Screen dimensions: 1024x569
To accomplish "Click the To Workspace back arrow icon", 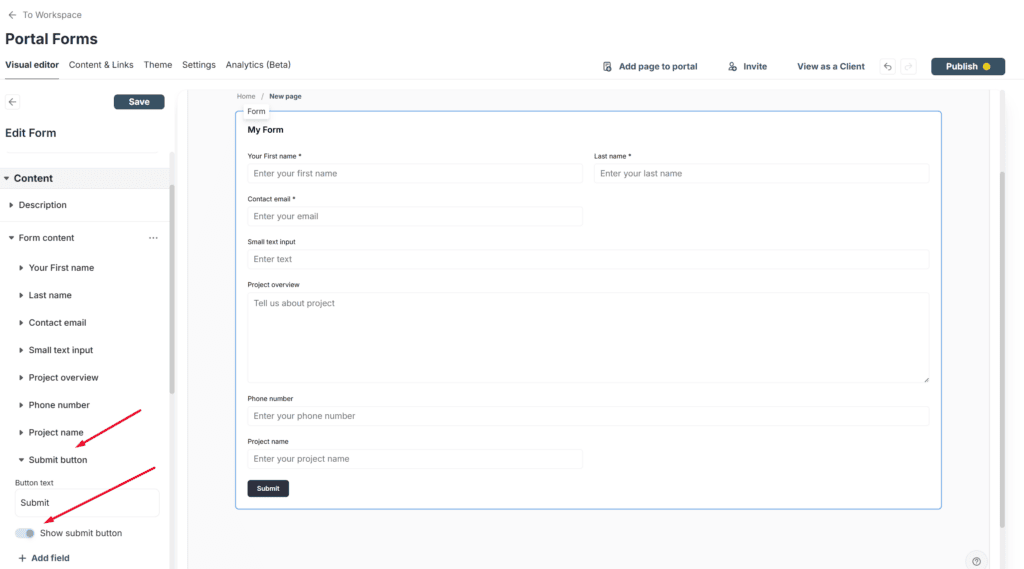I will tap(12, 14).
